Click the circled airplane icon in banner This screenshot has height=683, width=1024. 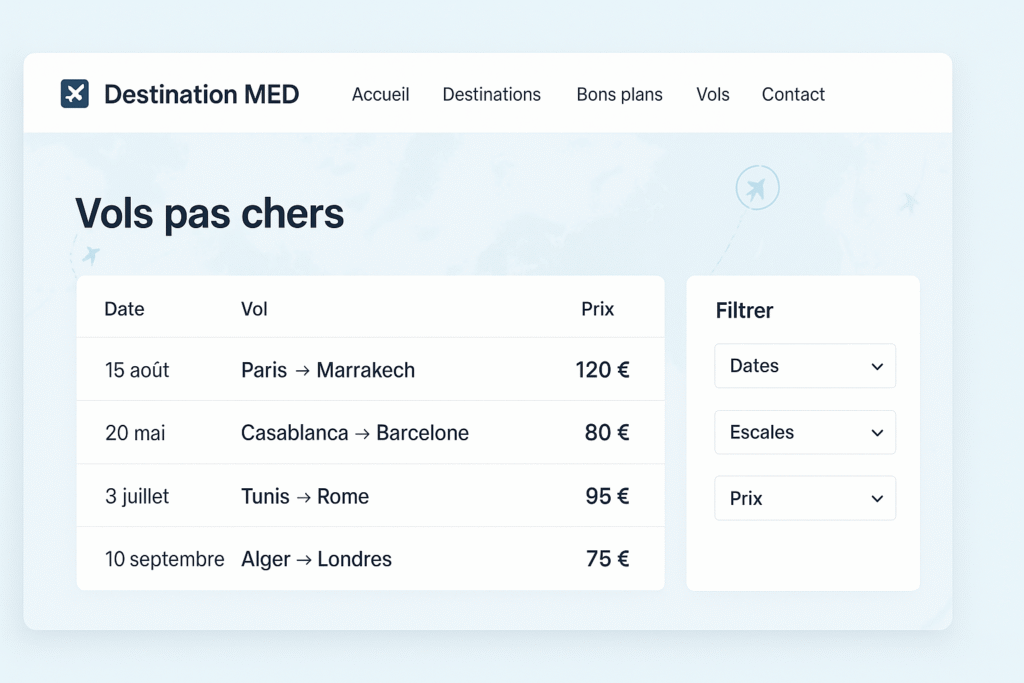coord(757,188)
